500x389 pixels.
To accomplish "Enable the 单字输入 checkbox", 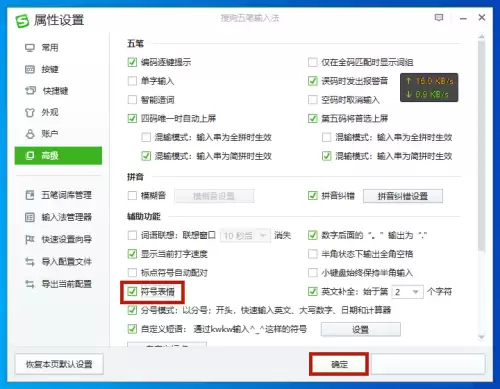I will [x=132, y=81].
